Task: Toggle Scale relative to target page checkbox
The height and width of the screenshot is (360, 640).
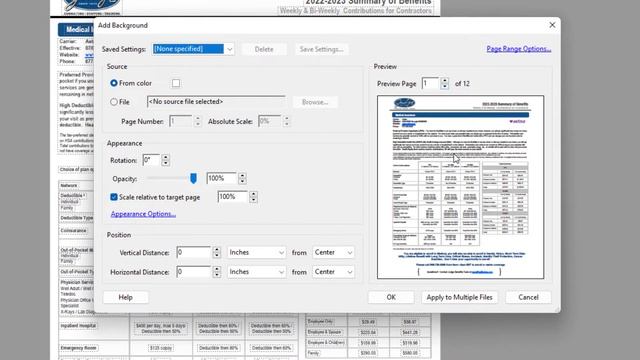Action: point(114,197)
